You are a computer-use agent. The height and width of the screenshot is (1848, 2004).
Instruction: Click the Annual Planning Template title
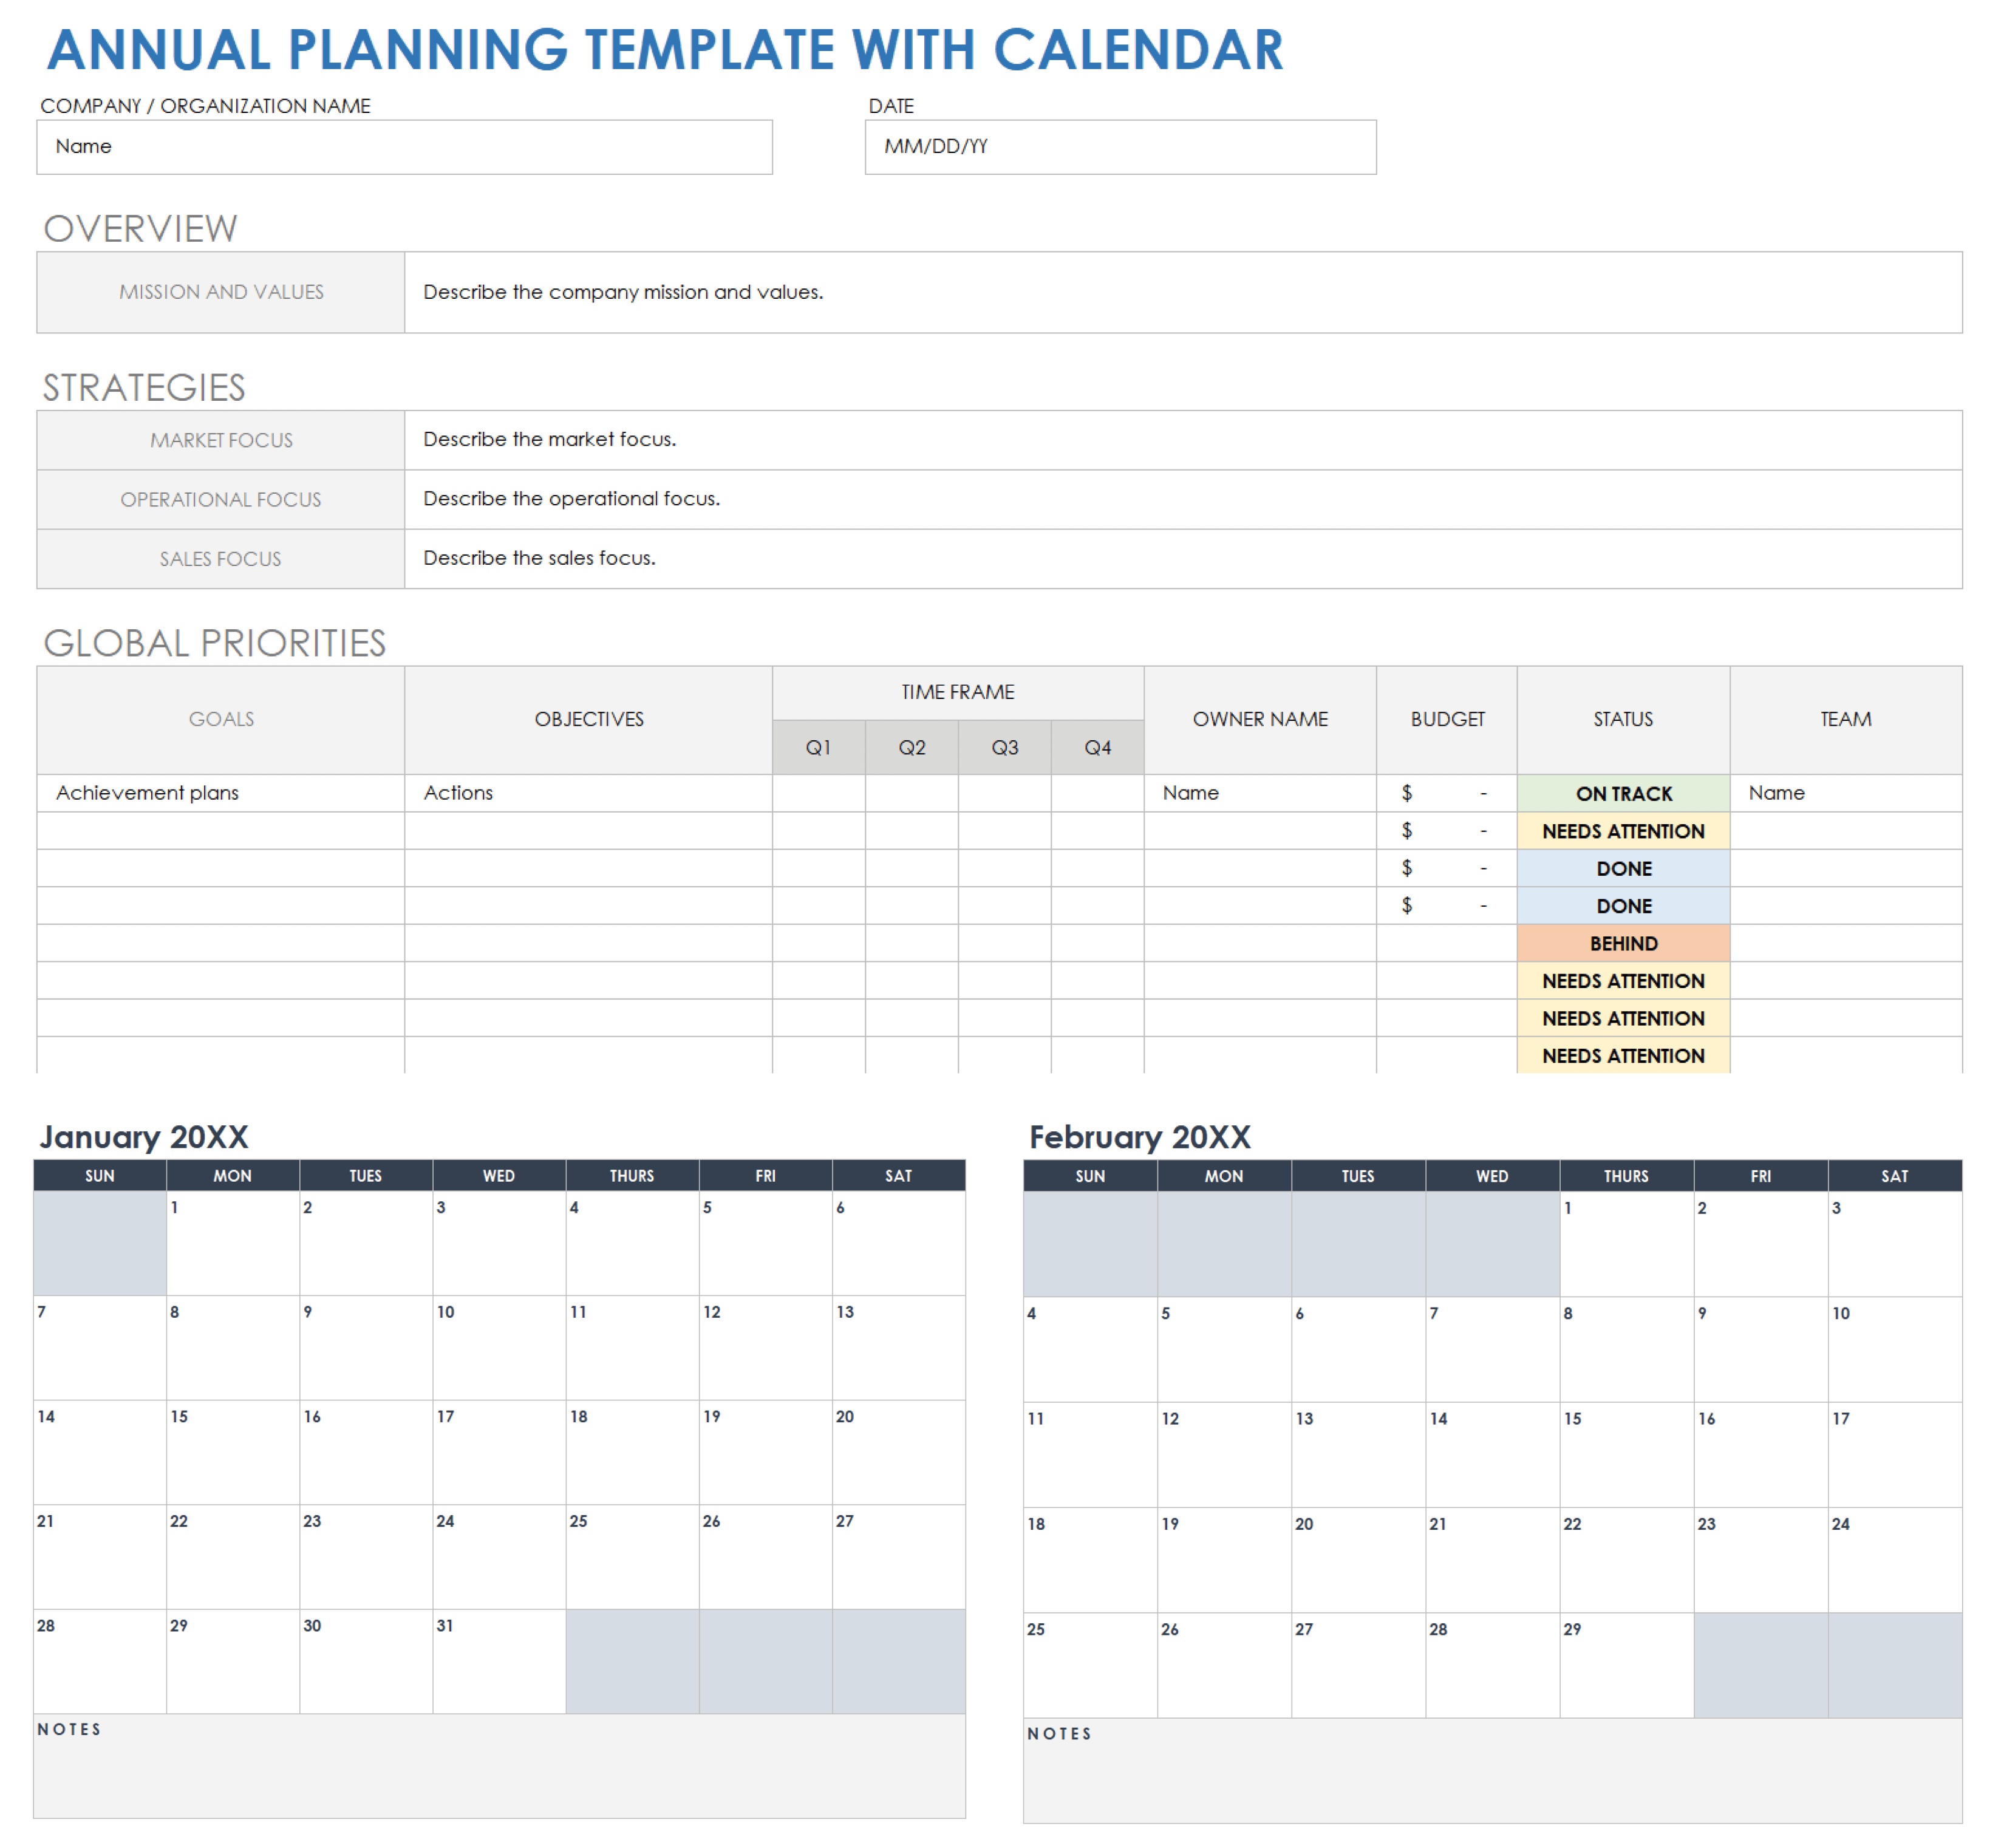coord(665,50)
